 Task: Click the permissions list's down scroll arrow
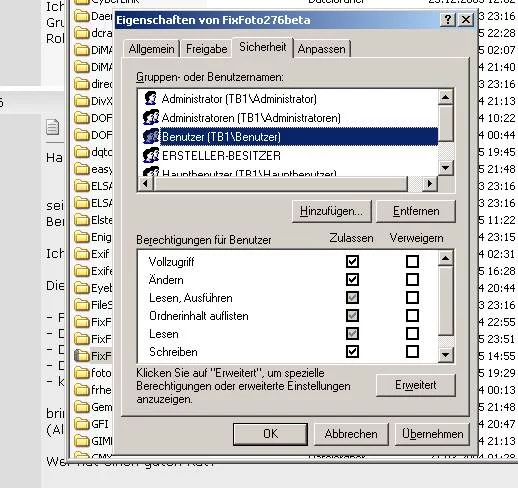446,355
